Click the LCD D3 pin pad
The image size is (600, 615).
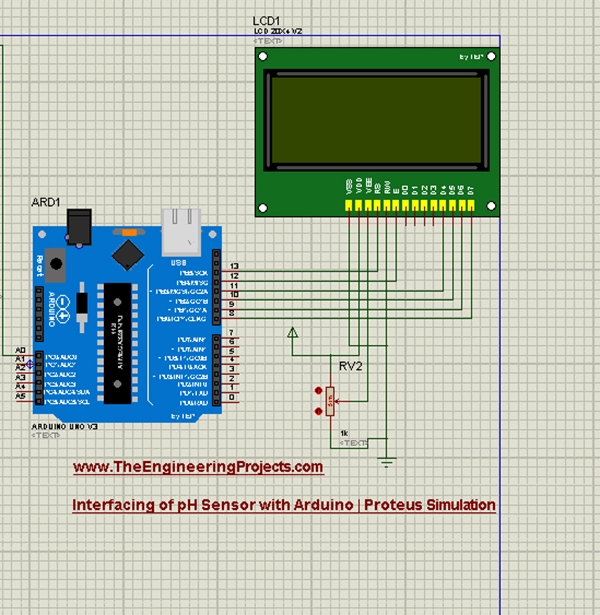pyautogui.click(x=433, y=205)
